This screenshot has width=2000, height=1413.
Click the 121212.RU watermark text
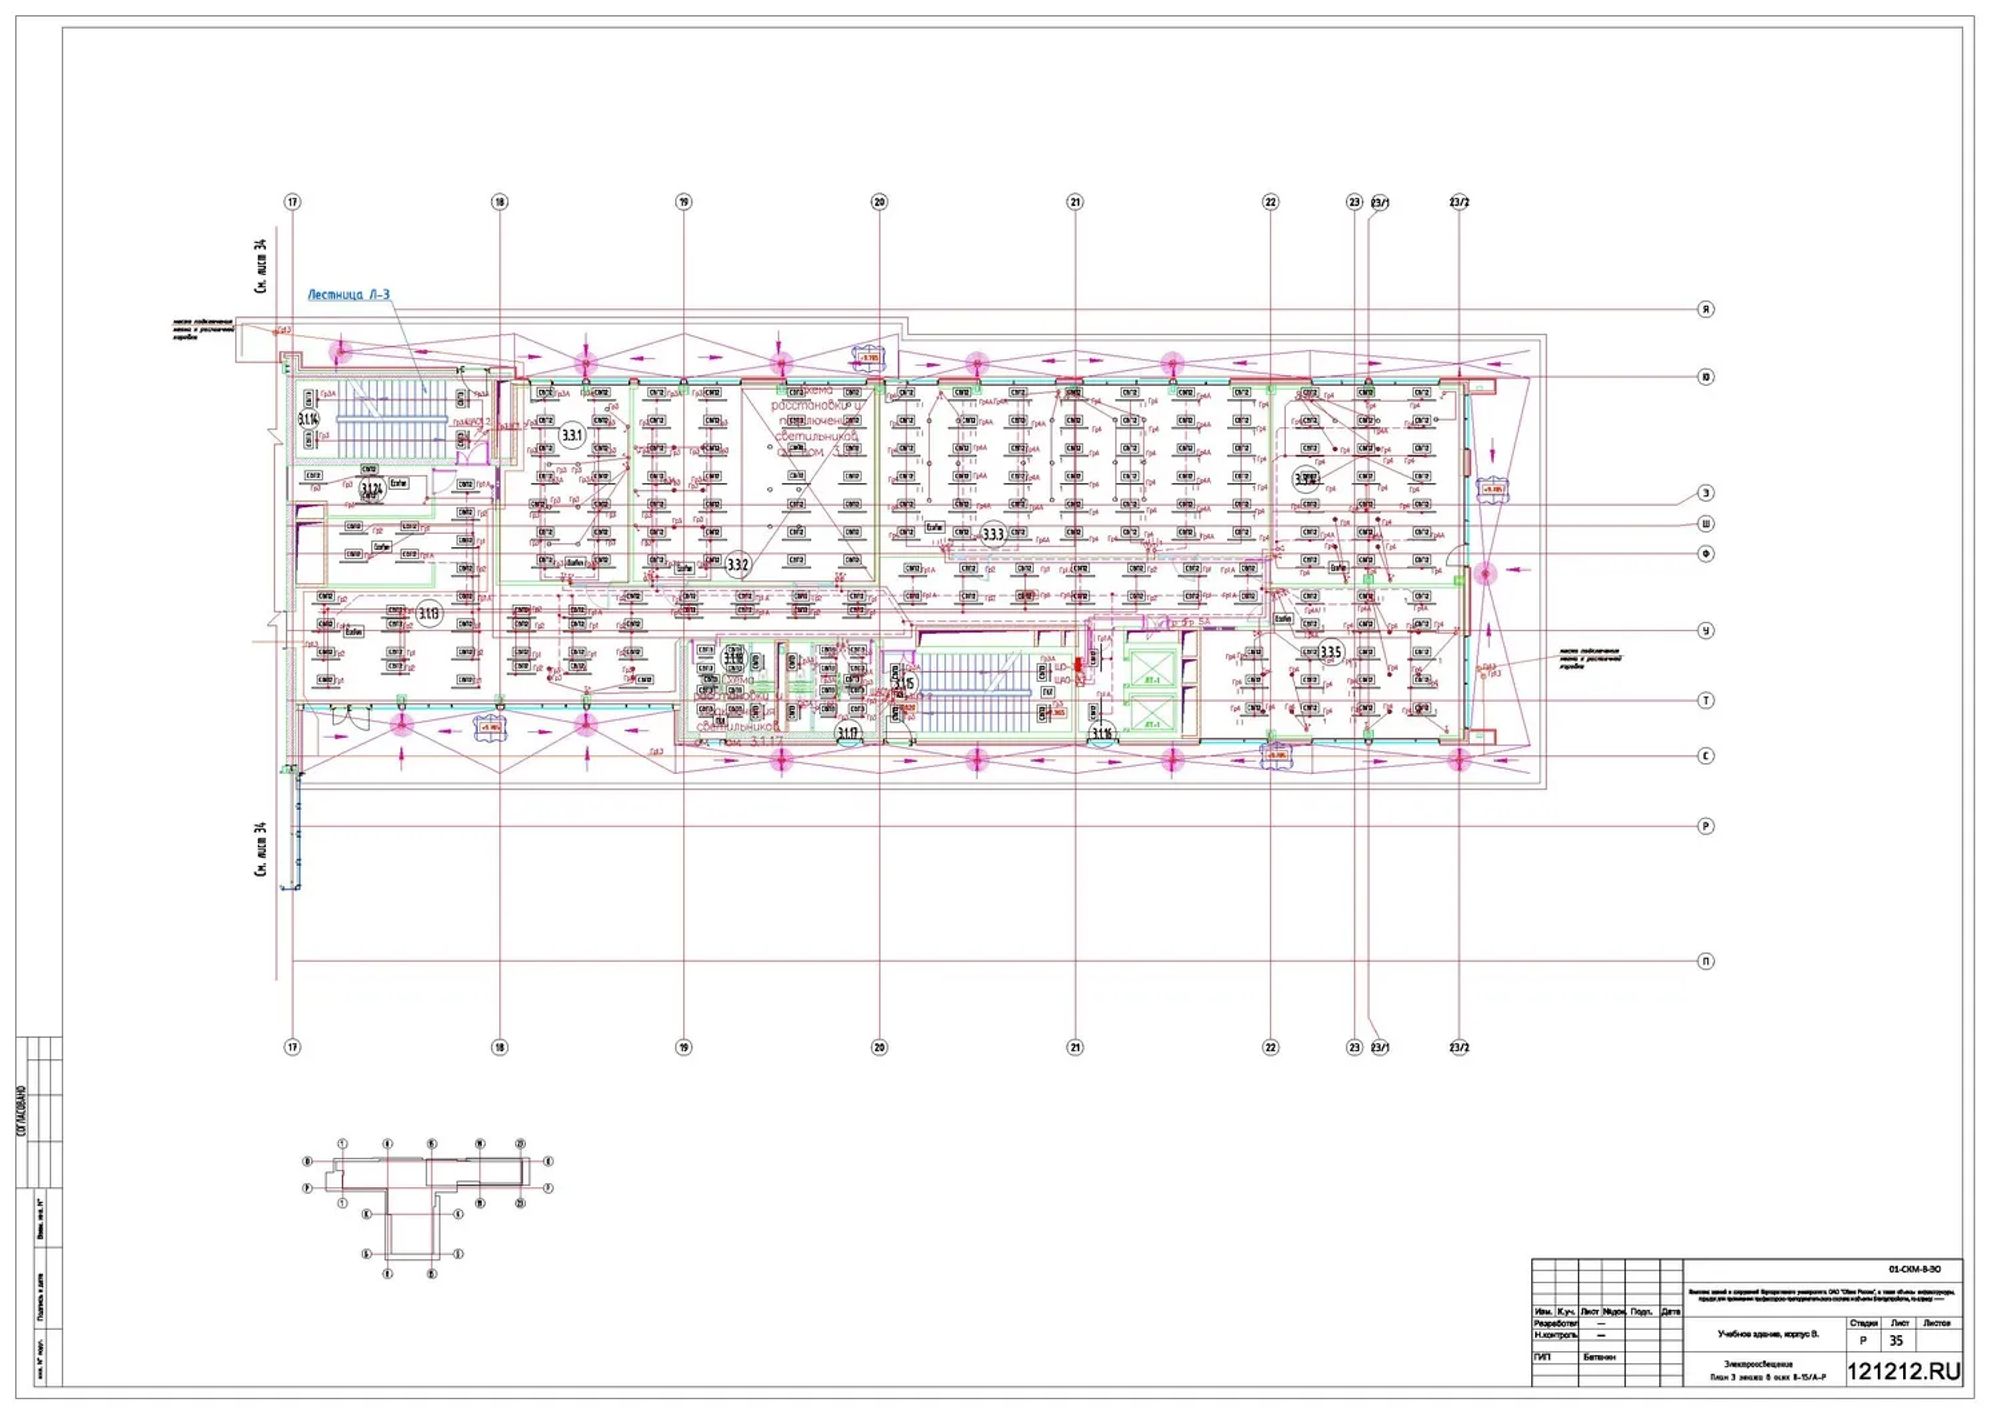1903,1371
